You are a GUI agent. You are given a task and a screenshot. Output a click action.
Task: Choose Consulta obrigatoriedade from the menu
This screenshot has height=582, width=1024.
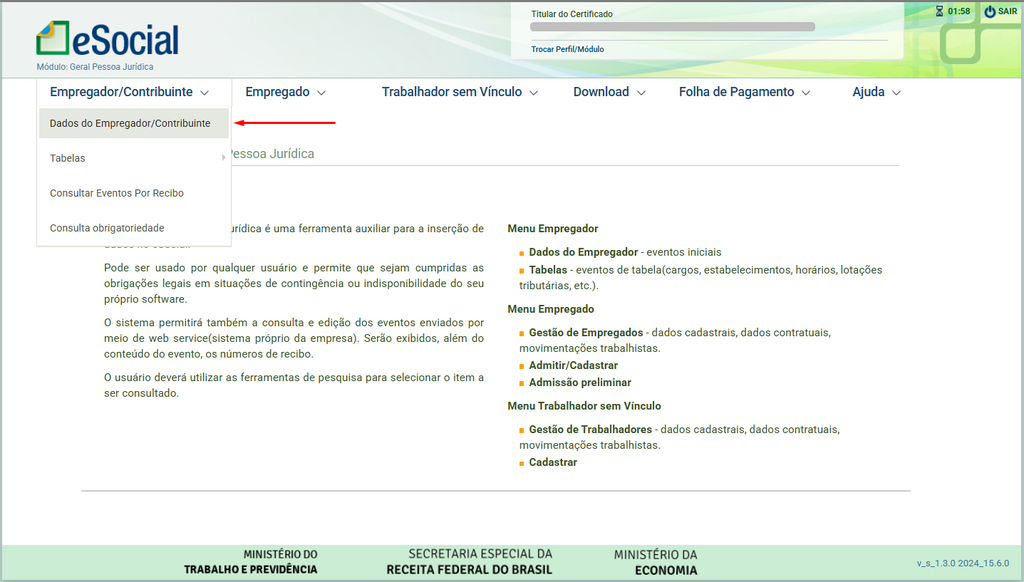point(107,228)
